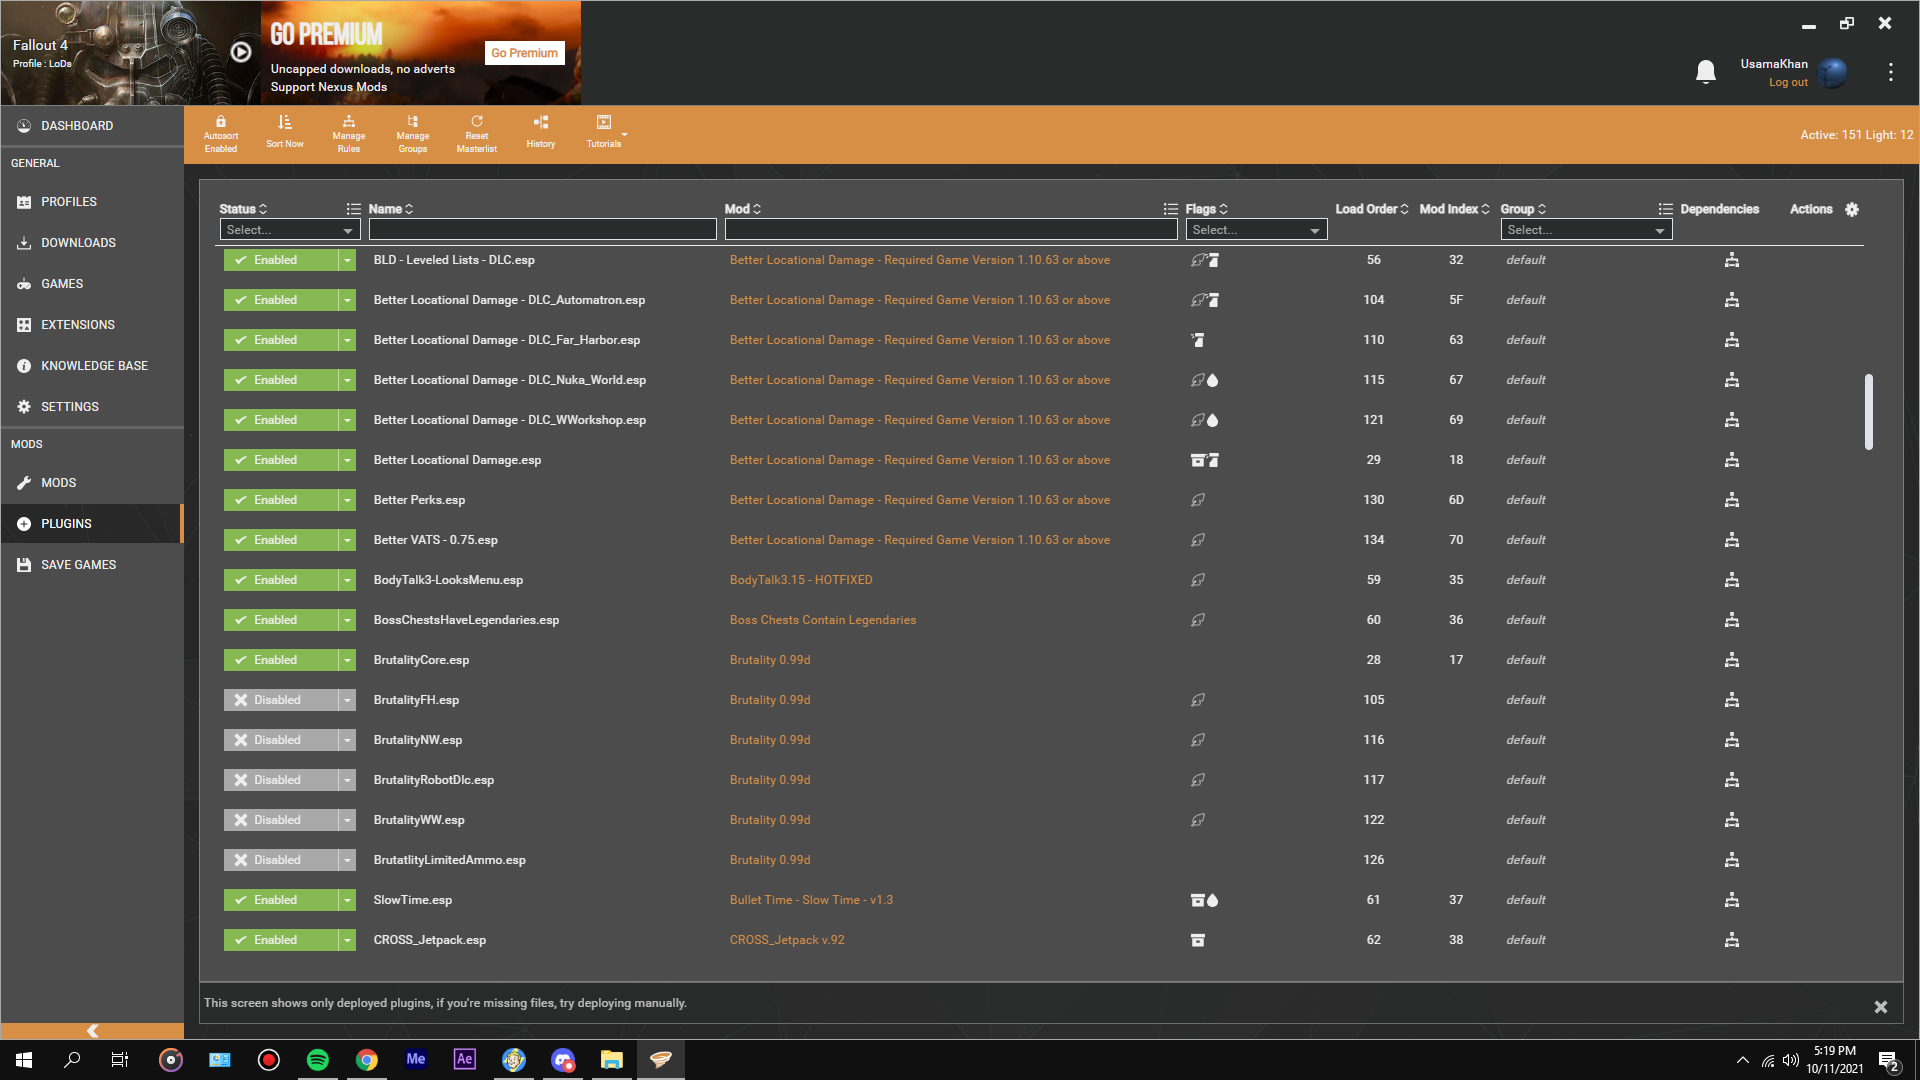1920x1080 pixels.
Task: Go to Mods in the sidebar
Action: coord(59,483)
